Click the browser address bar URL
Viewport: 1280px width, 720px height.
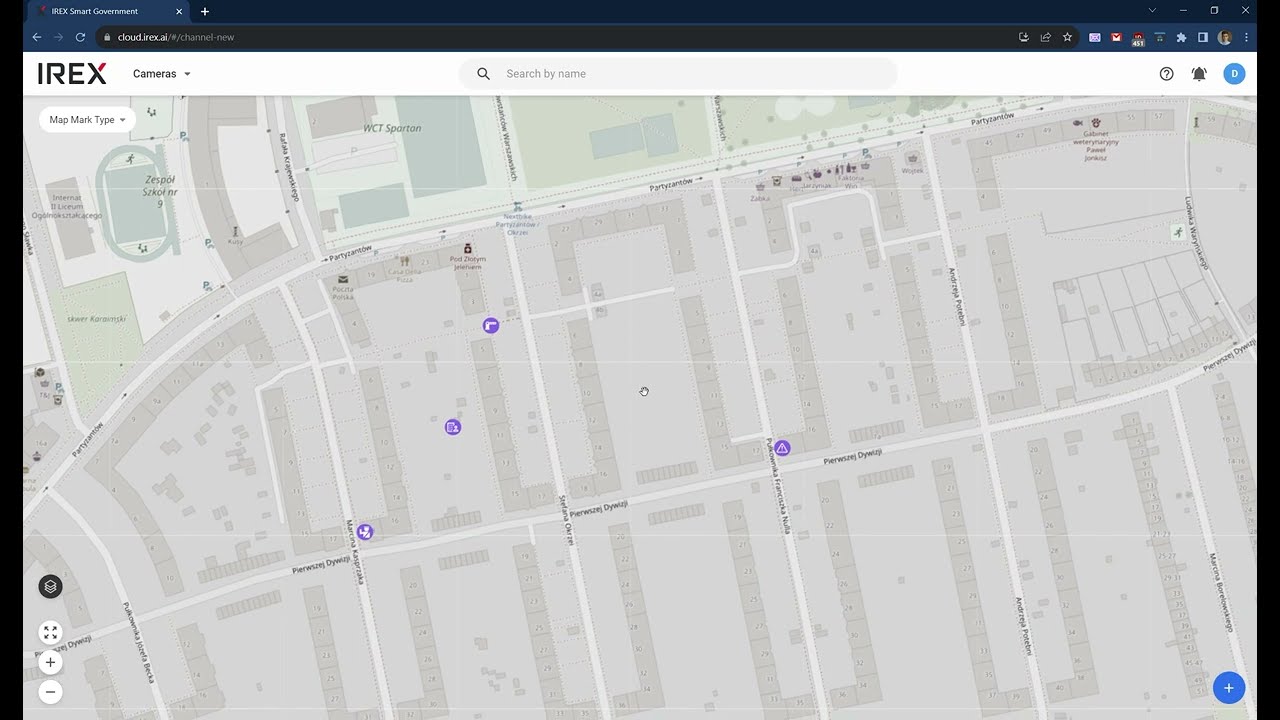pos(176,37)
